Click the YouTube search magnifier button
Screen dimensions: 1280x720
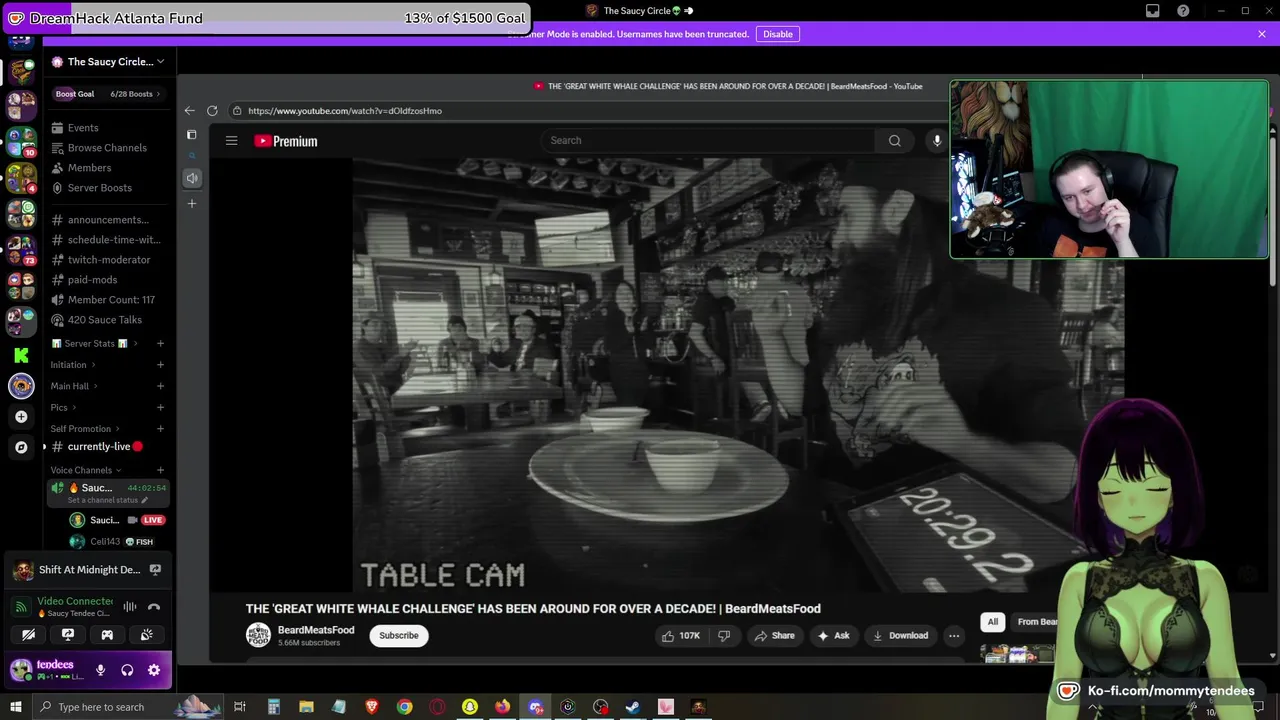tap(895, 140)
